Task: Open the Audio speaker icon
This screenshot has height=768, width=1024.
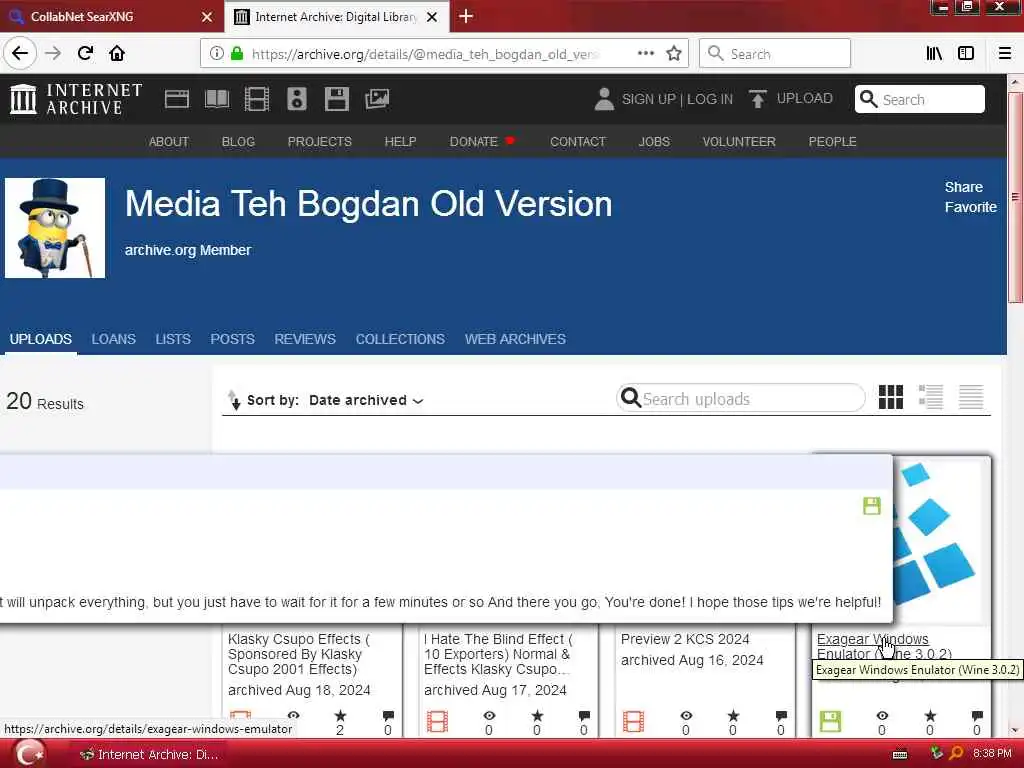Action: 296,99
